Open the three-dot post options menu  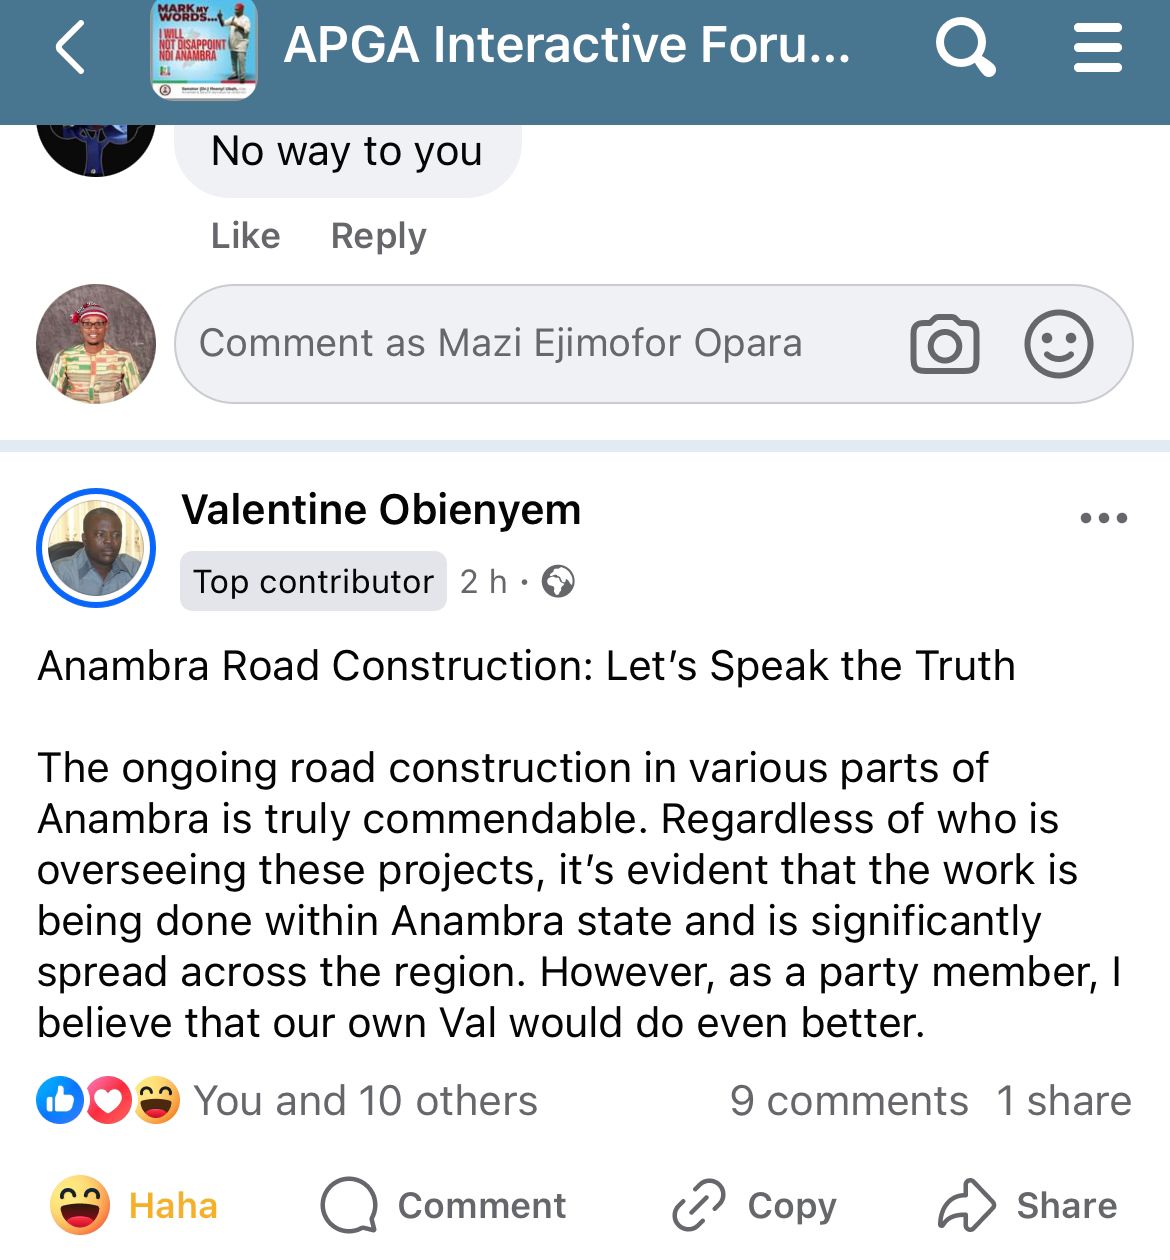[x=1103, y=518]
